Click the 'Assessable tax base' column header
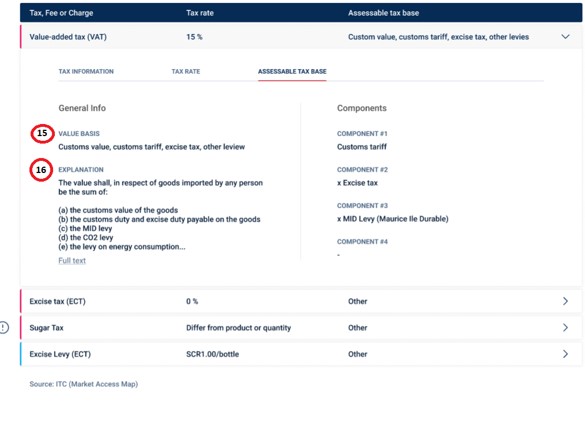Screen dimensions: 585x426 (x=384, y=13)
